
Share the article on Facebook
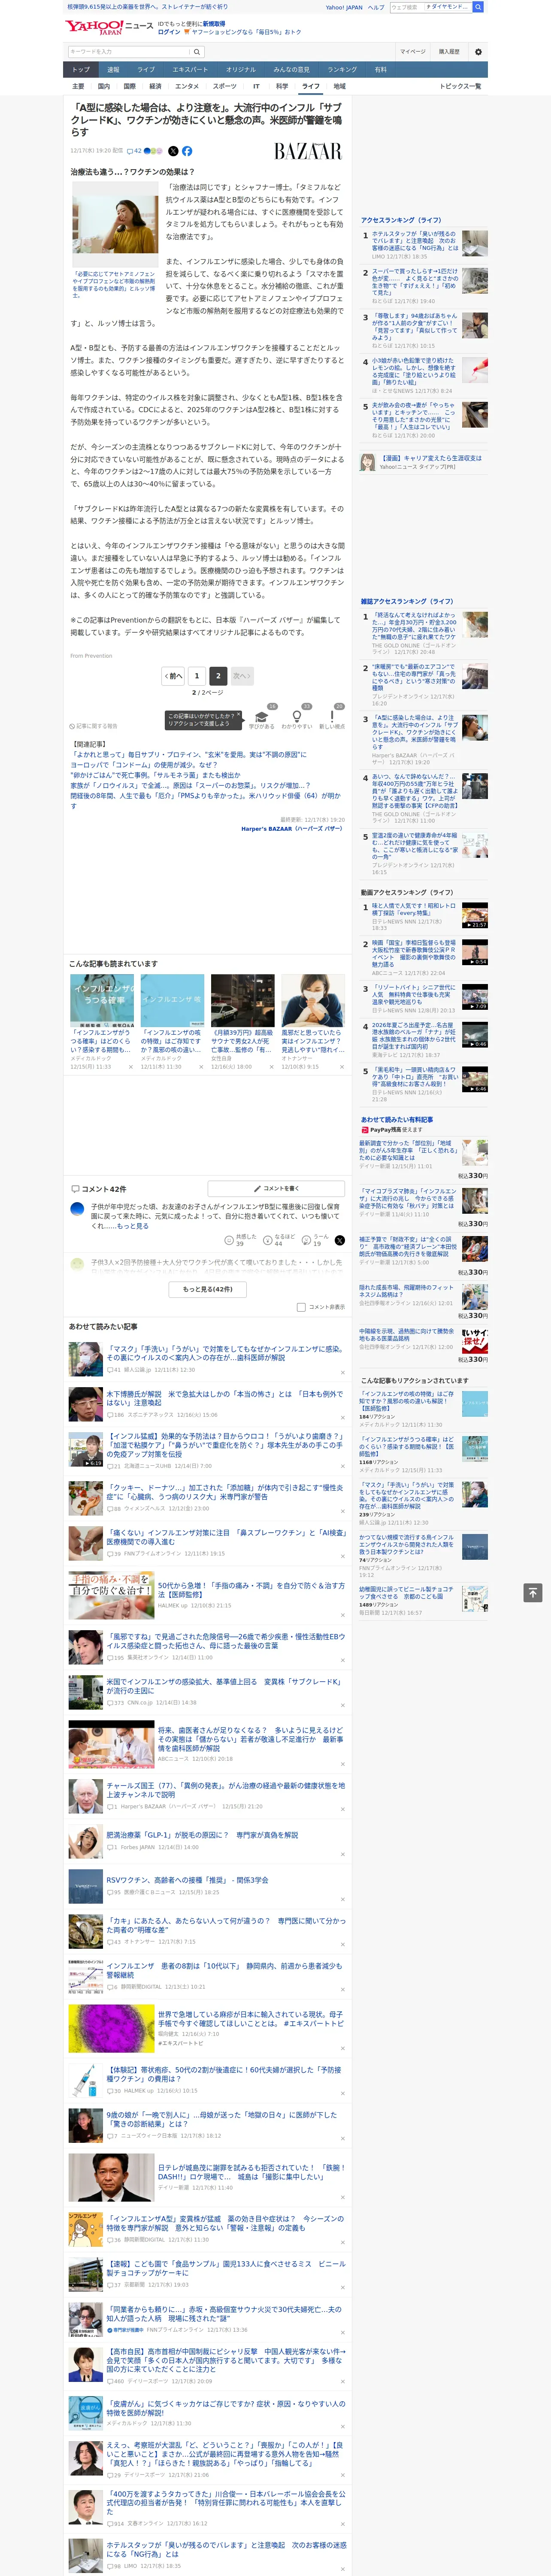click(187, 151)
